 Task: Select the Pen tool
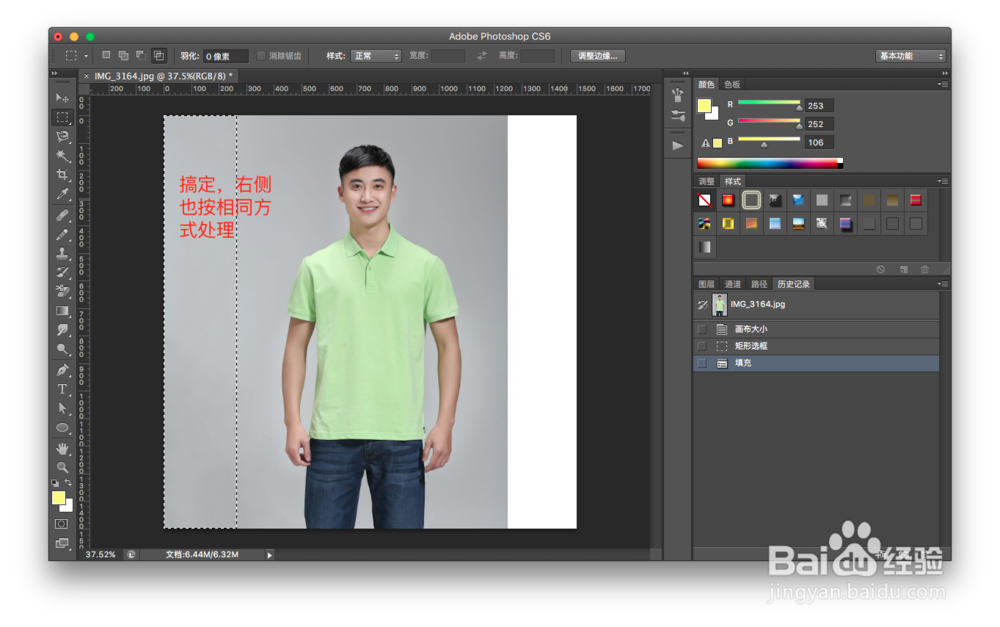(x=62, y=370)
